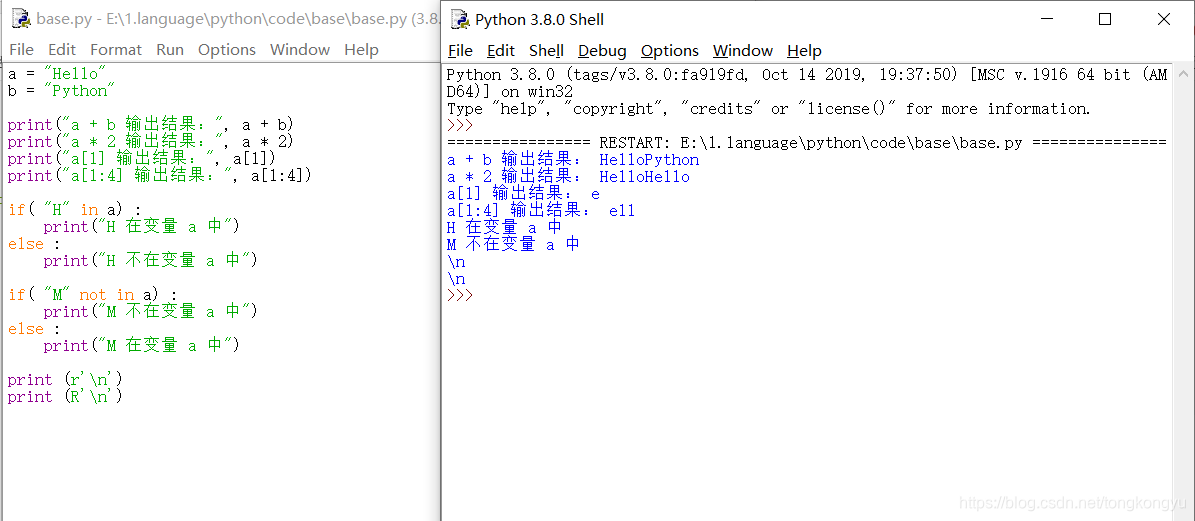Open Help menu in Python Shell
Image resolution: width=1195 pixels, height=521 pixels.
pos(804,51)
